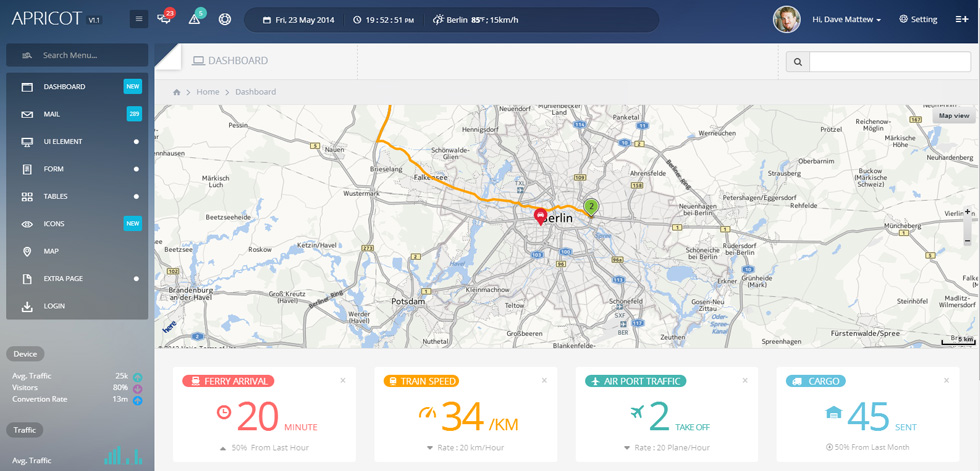Close the Ferry Arrival card
The image size is (980, 471).
click(x=342, y=380)
